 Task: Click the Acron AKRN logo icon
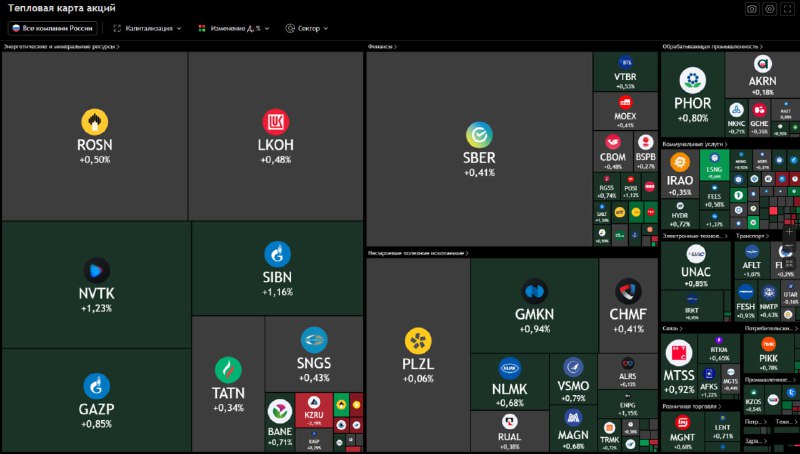[762, 64]
